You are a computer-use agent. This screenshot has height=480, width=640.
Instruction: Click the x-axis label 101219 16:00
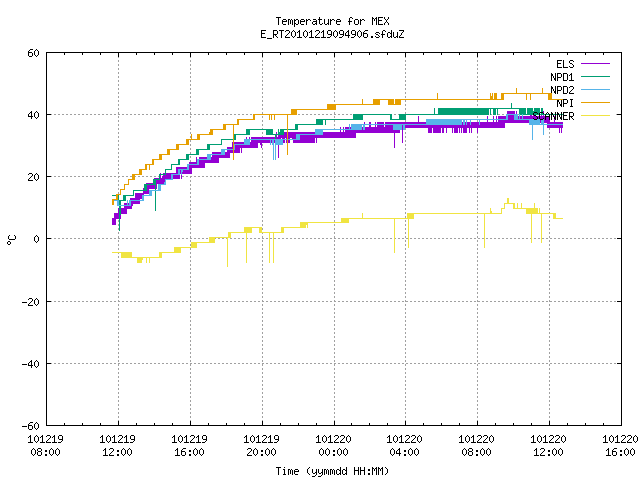point(189,446)
